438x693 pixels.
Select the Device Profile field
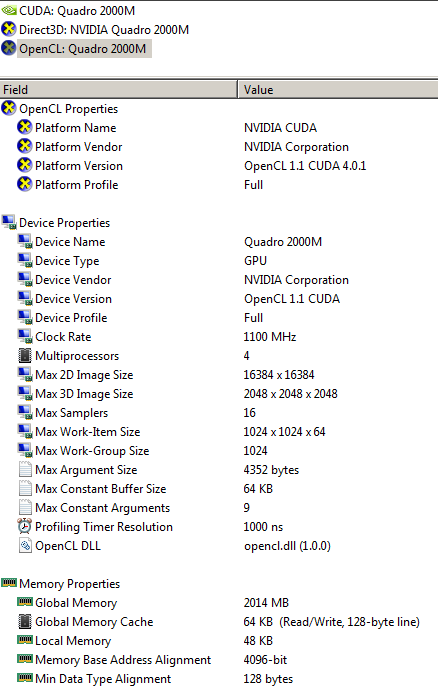pyautogui.click(x=71, y=318)
